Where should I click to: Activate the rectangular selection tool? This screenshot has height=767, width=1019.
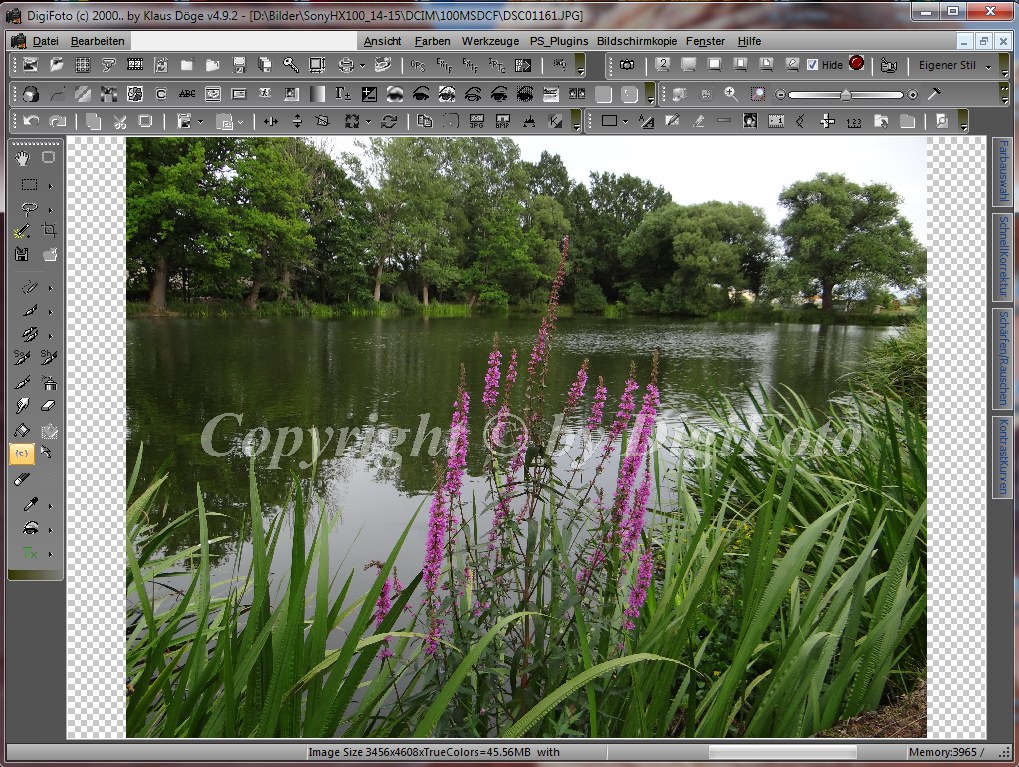point(27,184)
